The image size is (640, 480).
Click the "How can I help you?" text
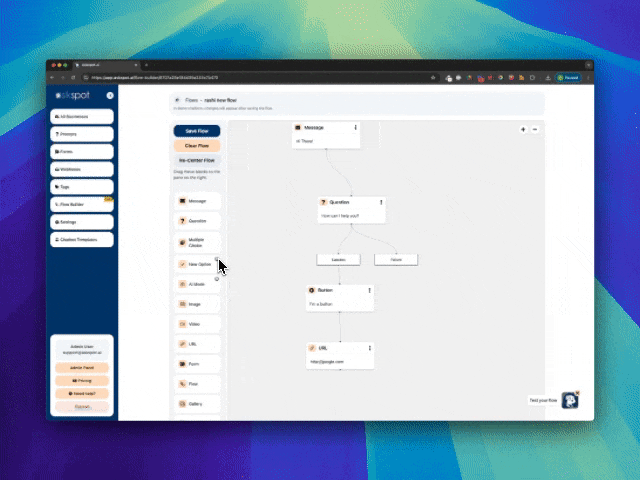[x=340, y=216]
